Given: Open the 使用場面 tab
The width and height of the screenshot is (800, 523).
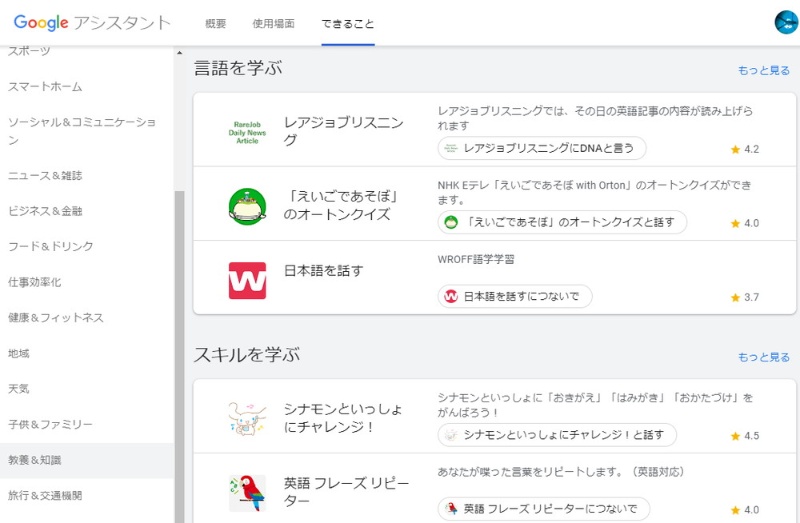Looking at the screenshot, I should (273, 23).
